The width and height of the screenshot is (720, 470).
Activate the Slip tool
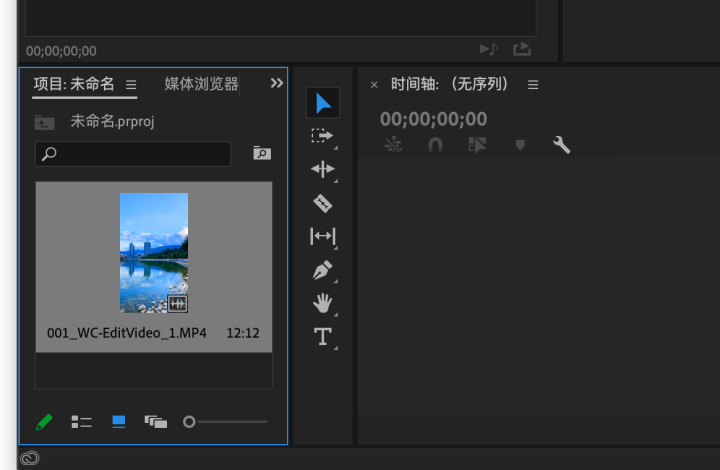pos(322,236)
